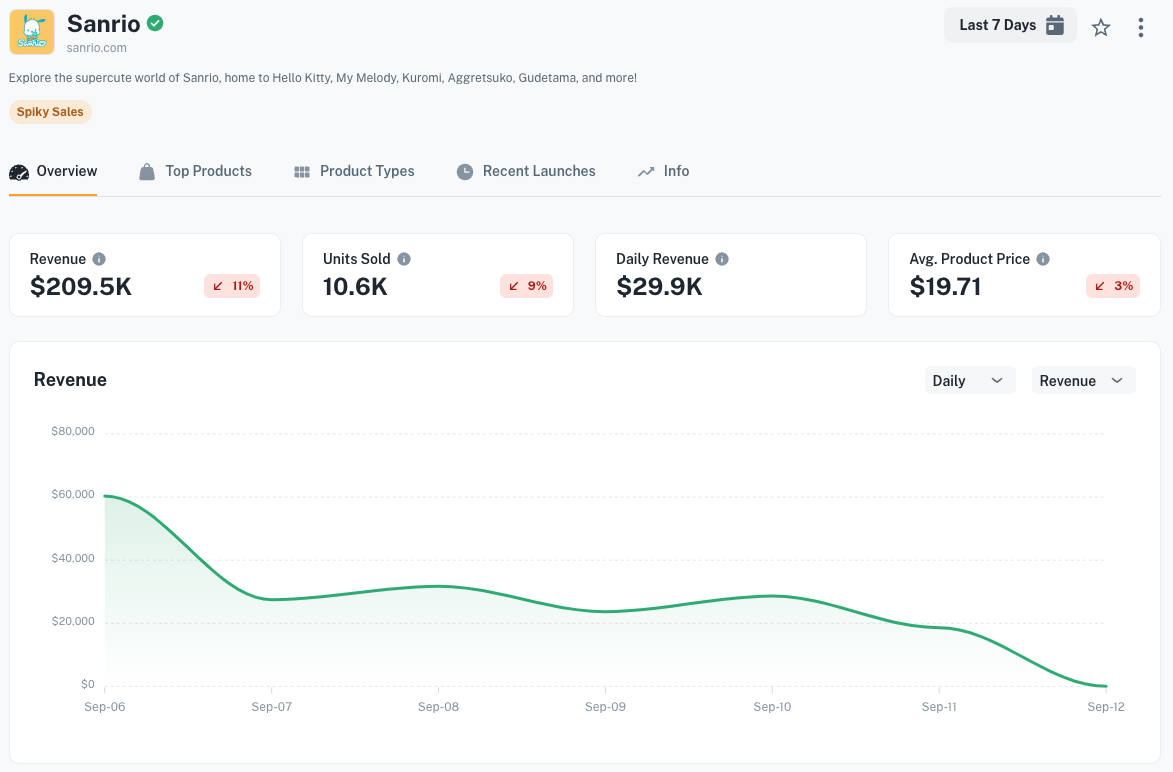Click the grid icon beside Product Types
The image size is (1173, 772).
[x=301, y=171]
